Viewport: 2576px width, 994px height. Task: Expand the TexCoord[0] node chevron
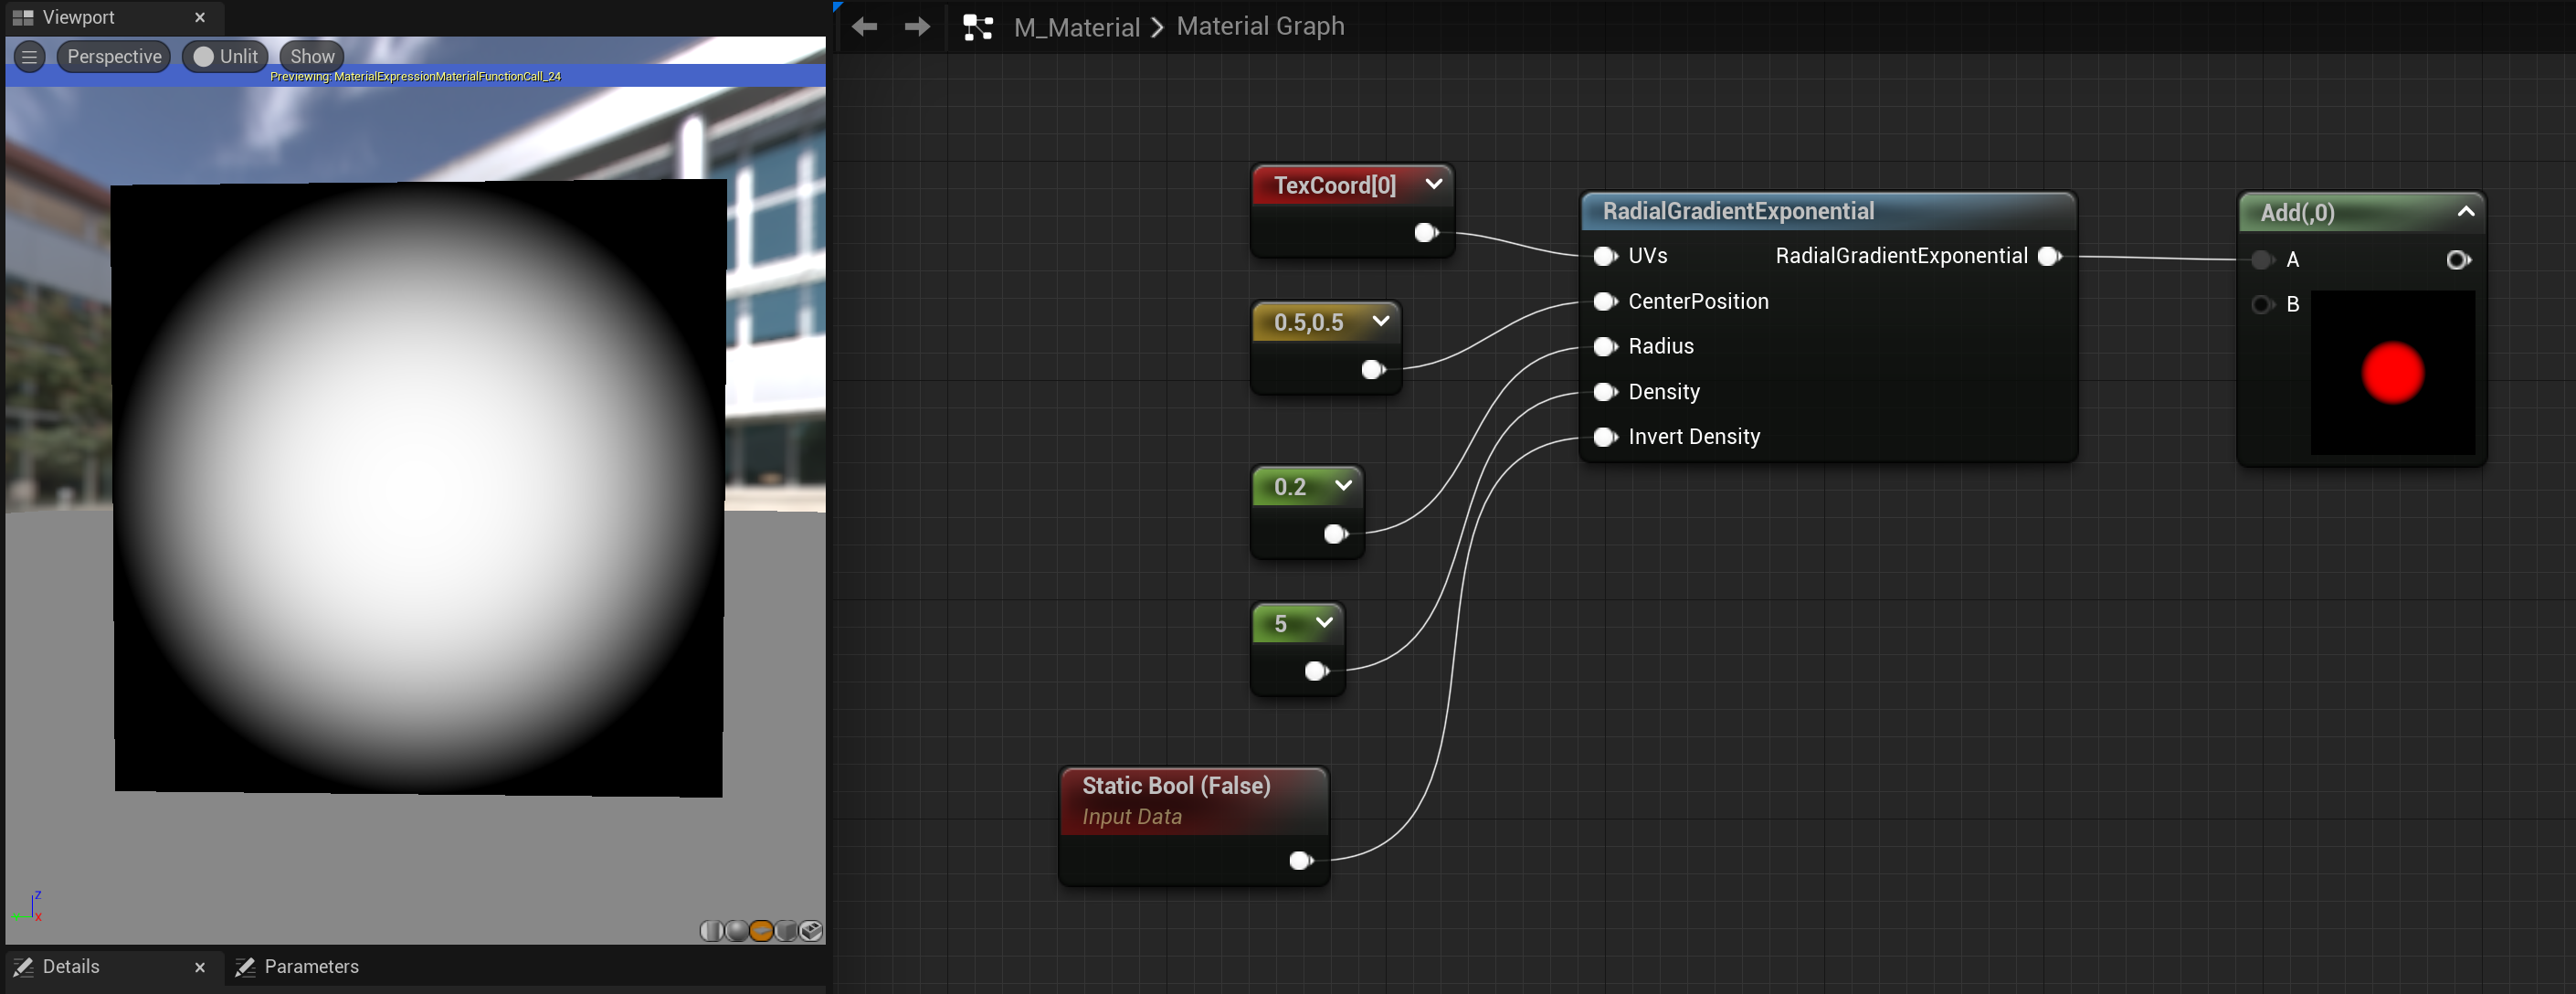pos(1433,184)
